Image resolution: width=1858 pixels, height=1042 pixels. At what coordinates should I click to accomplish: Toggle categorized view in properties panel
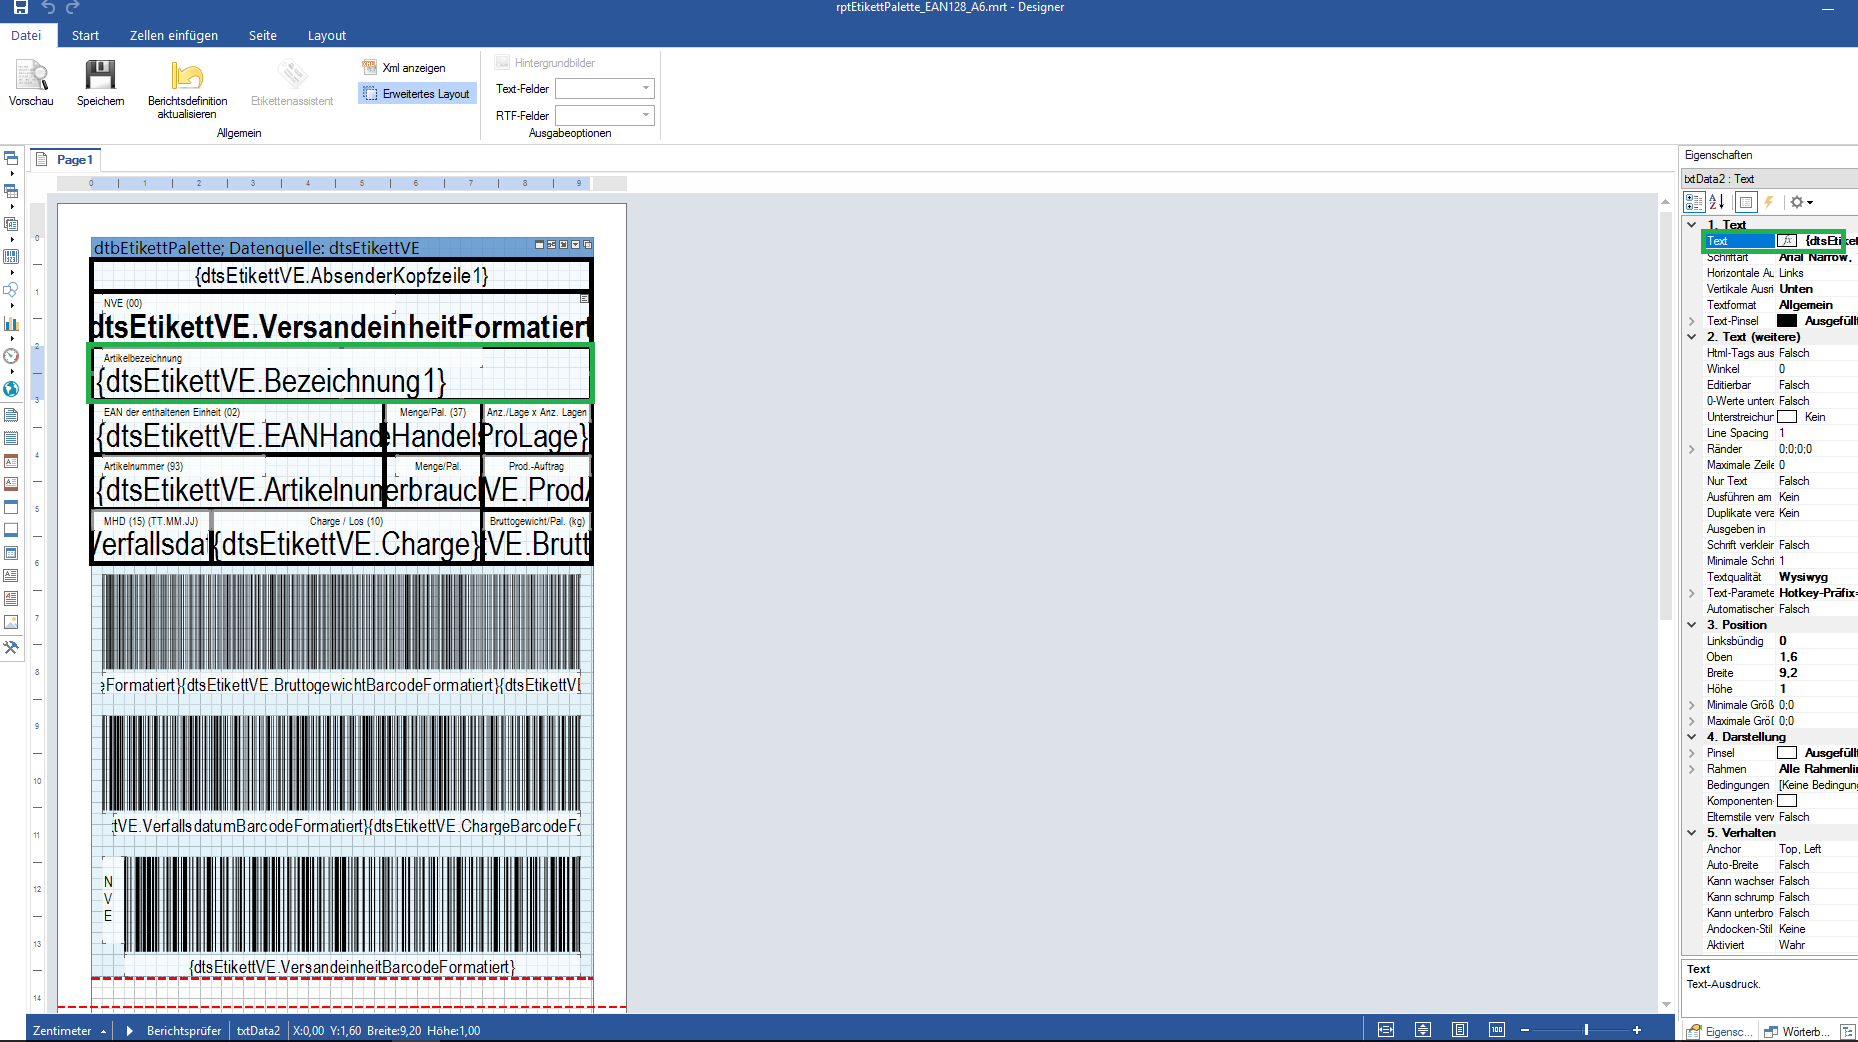point(1693,202)
